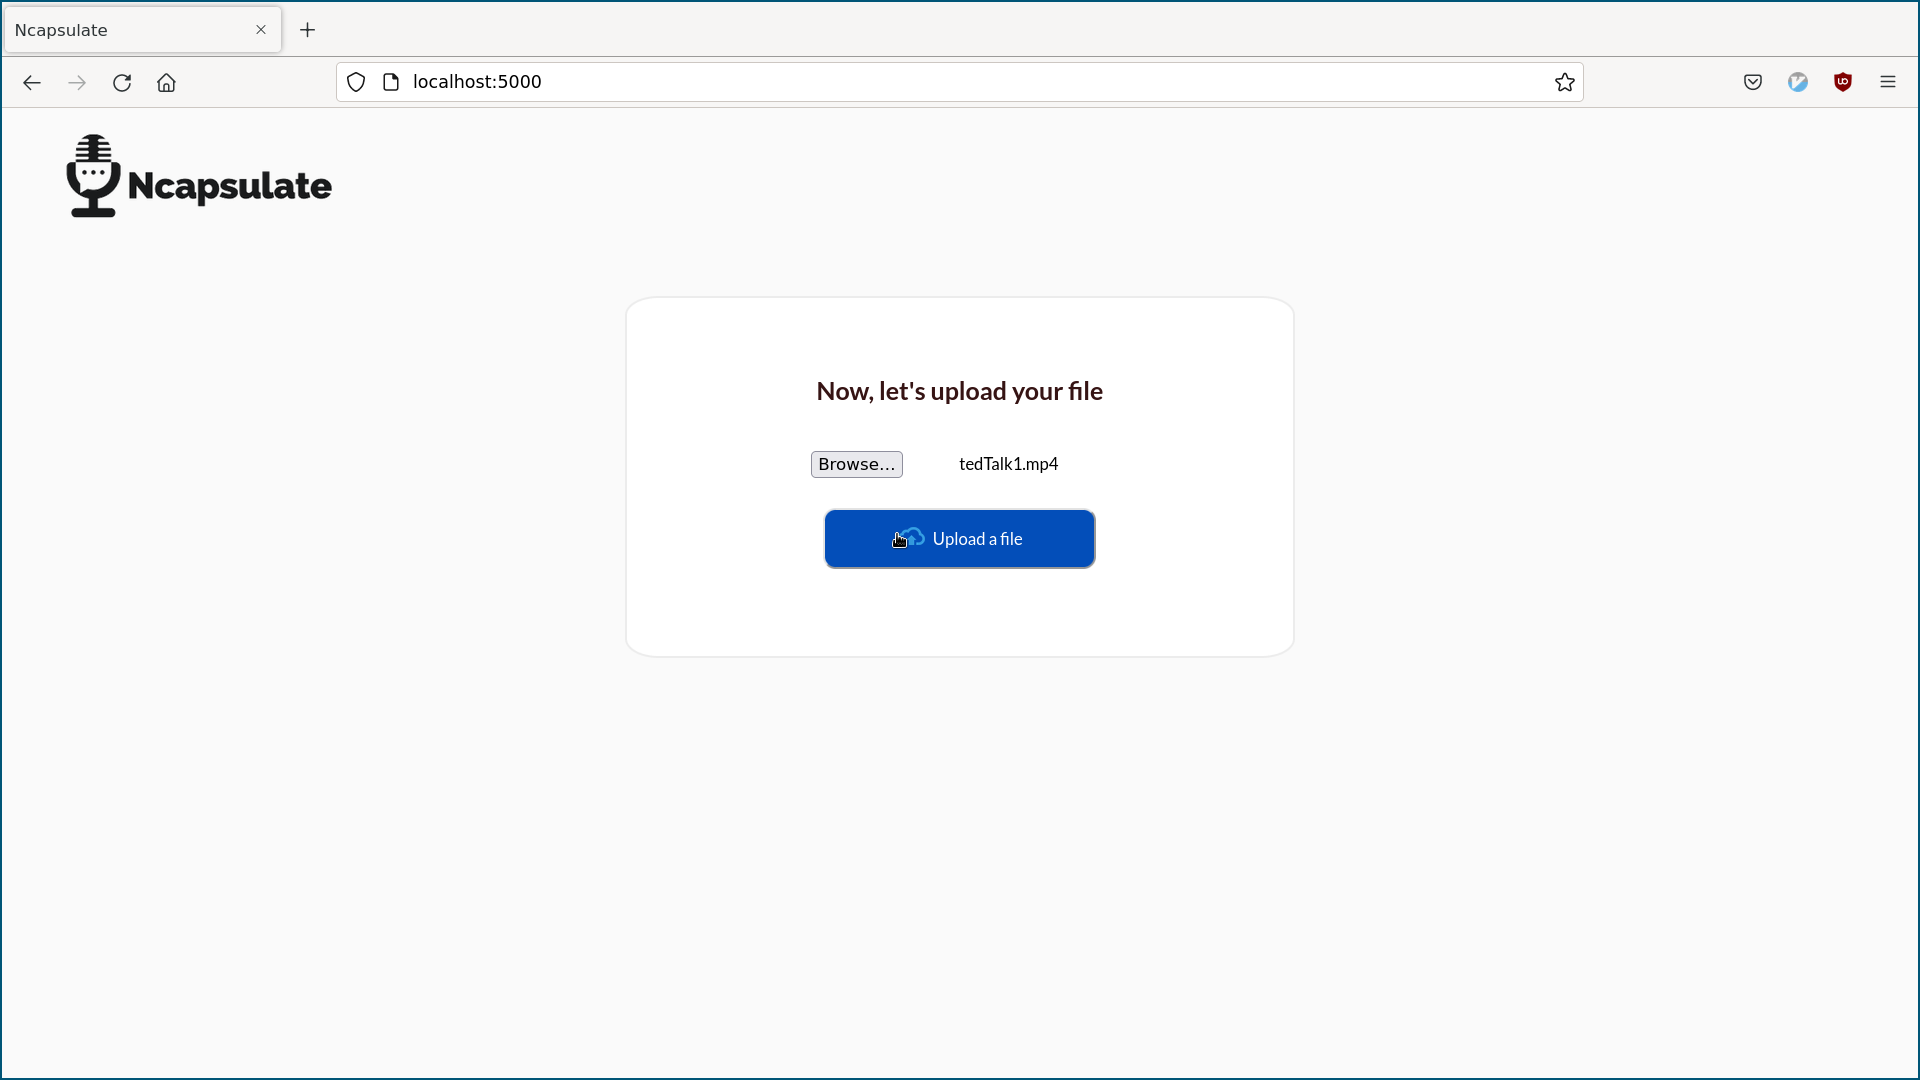Click the blue circular extension icon
Screen dimensions: 1920x1080
point(1798,83)
